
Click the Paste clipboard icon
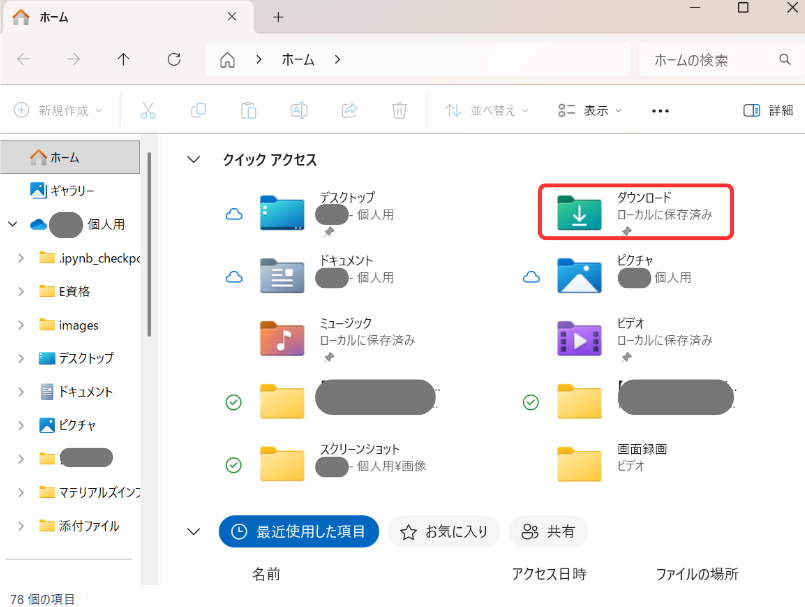click(249, 110)
